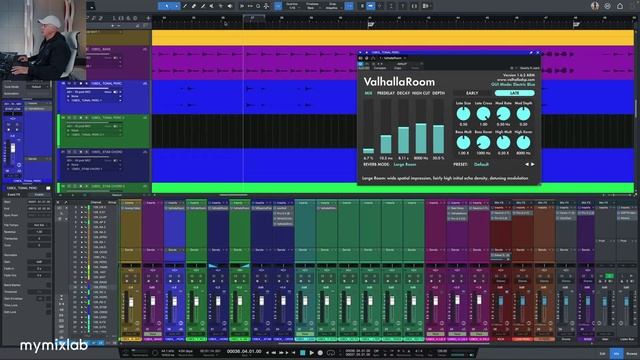Image resolution: width=640 pixels, height=360 pixels.
Task: Select the yellow track clip at top
Action: [x=393, y=38]
